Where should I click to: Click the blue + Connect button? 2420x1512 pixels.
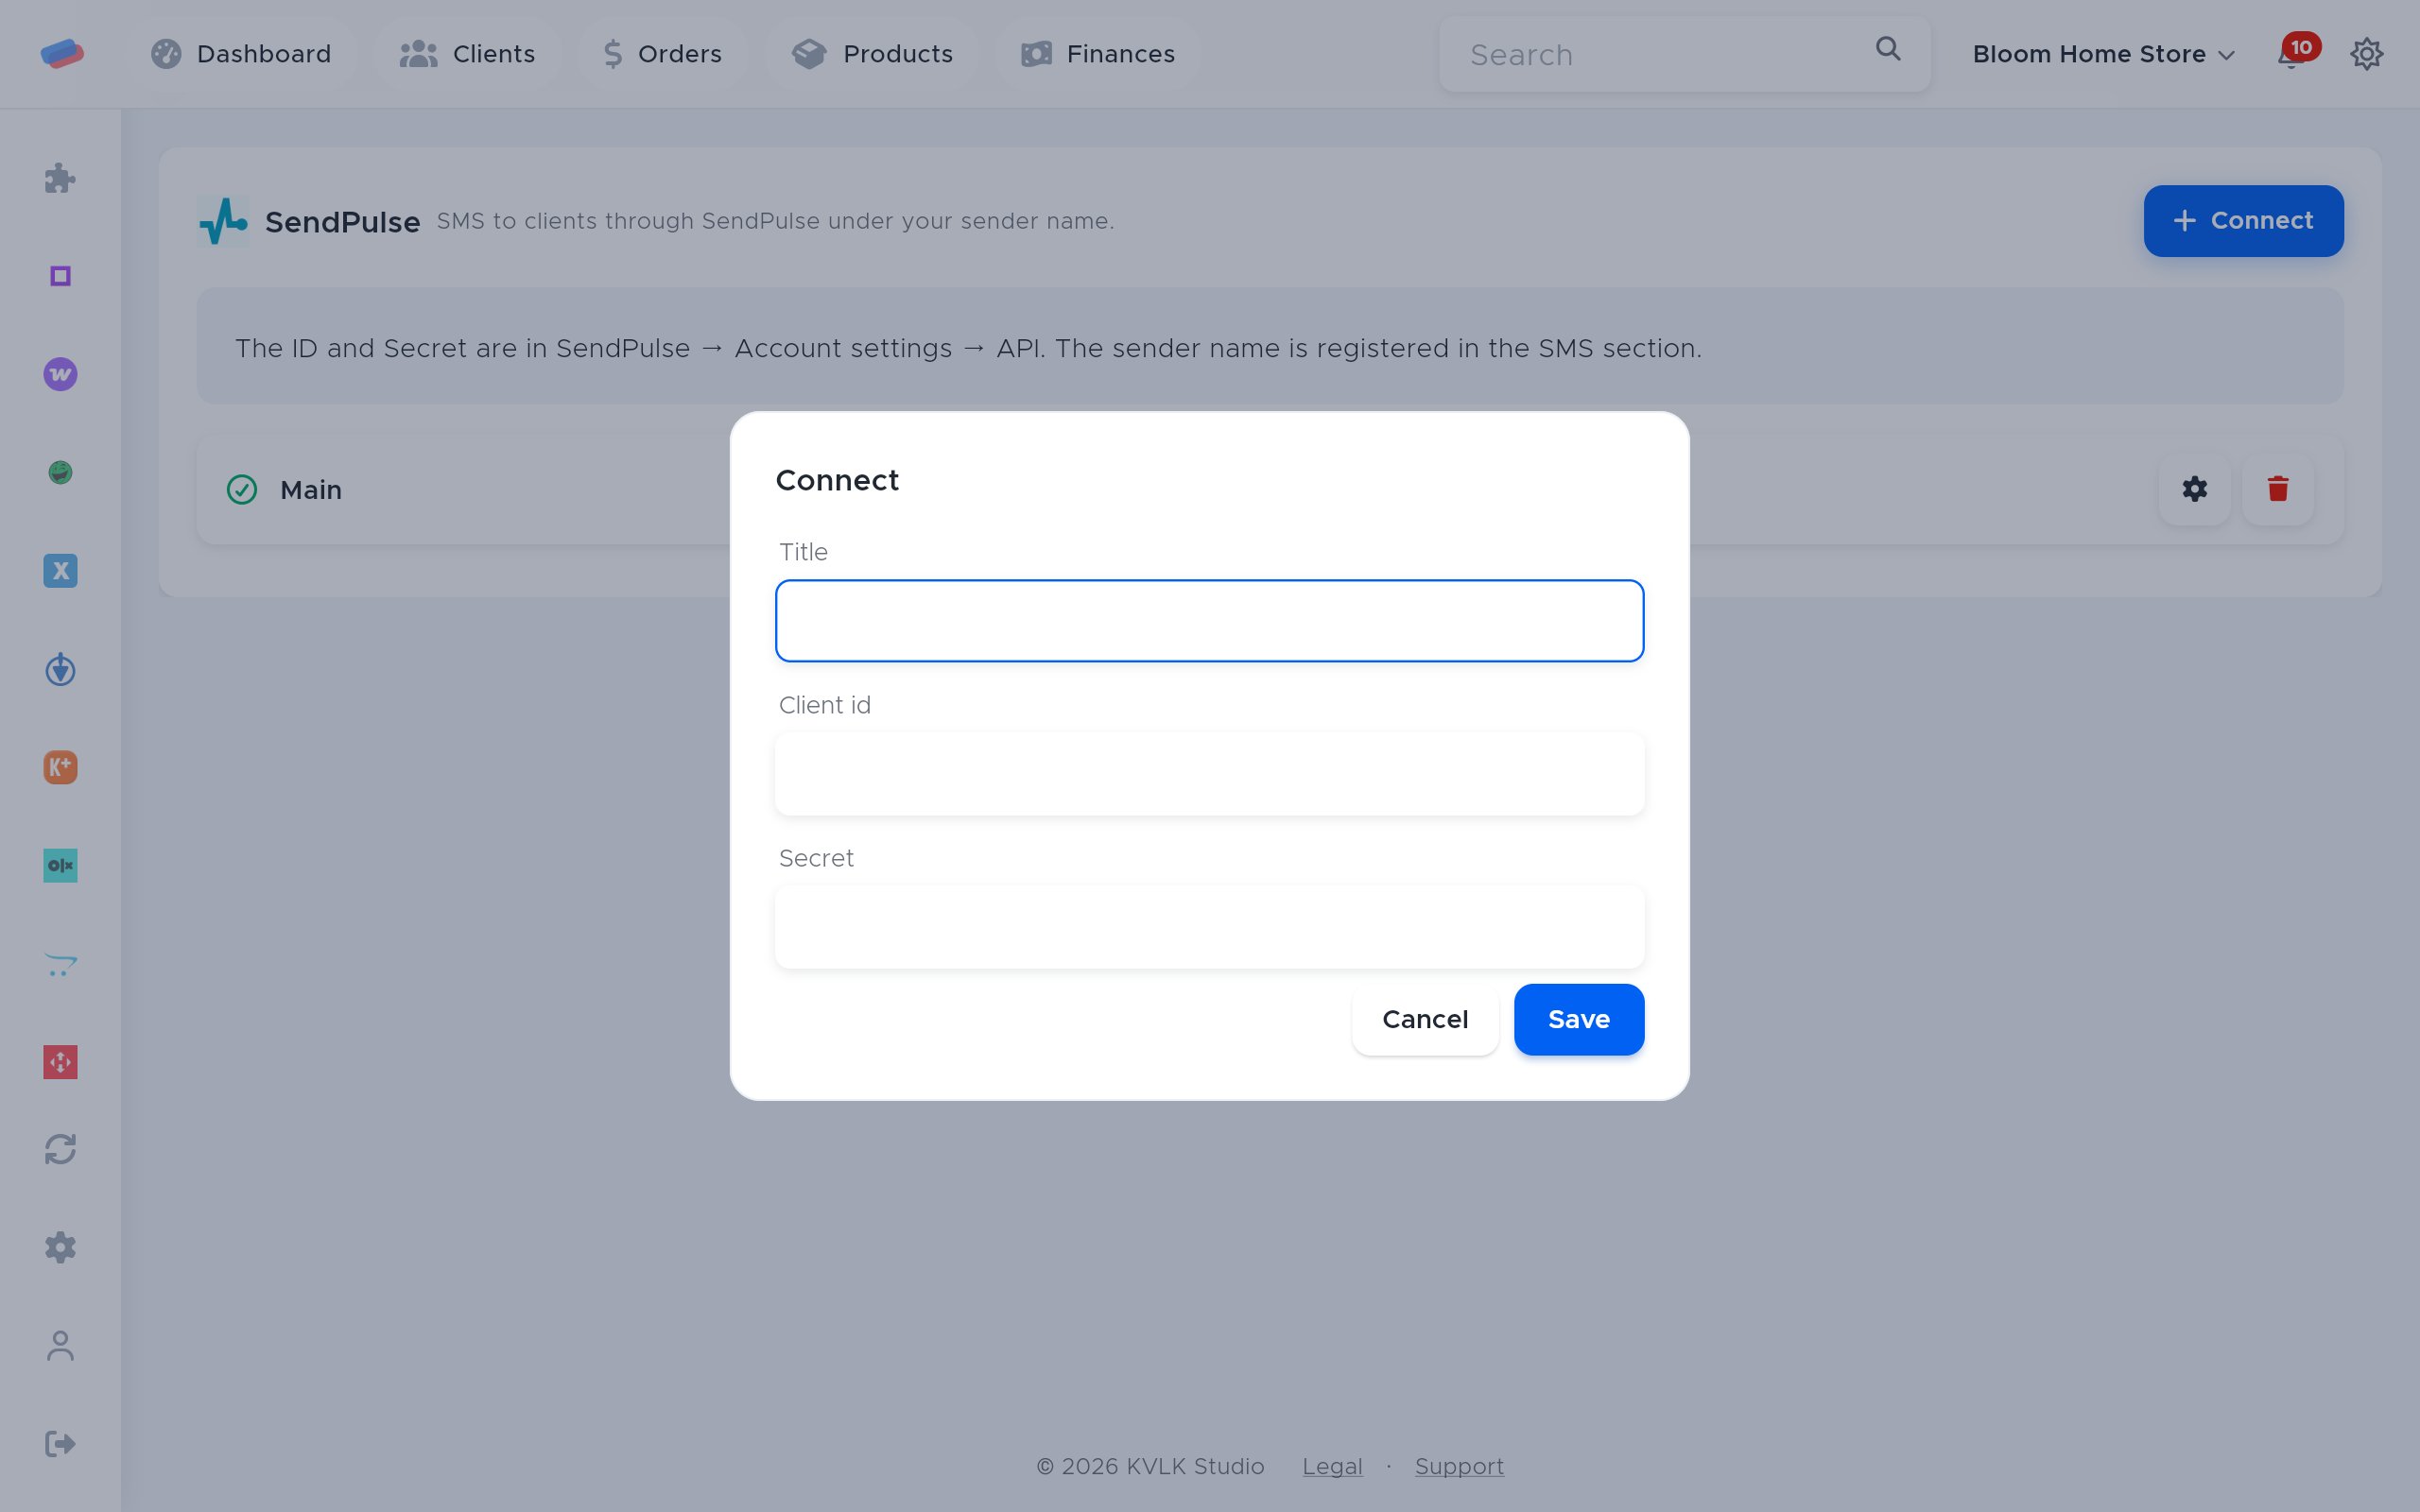[x=2243, y=221]
